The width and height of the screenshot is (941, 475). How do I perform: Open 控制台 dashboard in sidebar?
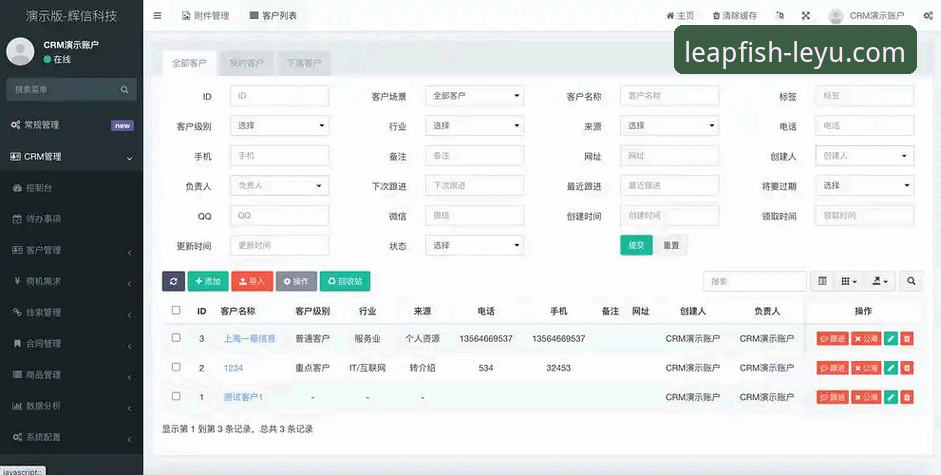(x=71, y=187)
